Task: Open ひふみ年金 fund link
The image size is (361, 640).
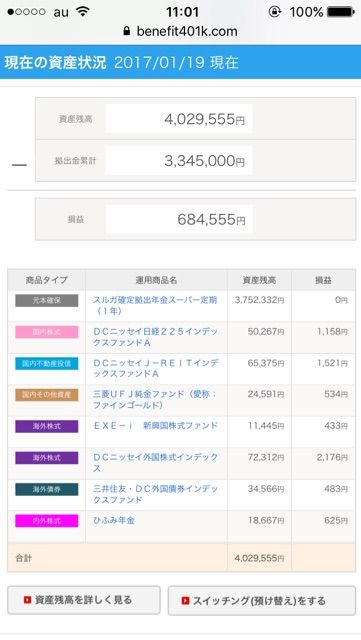Action: point(114,520)
